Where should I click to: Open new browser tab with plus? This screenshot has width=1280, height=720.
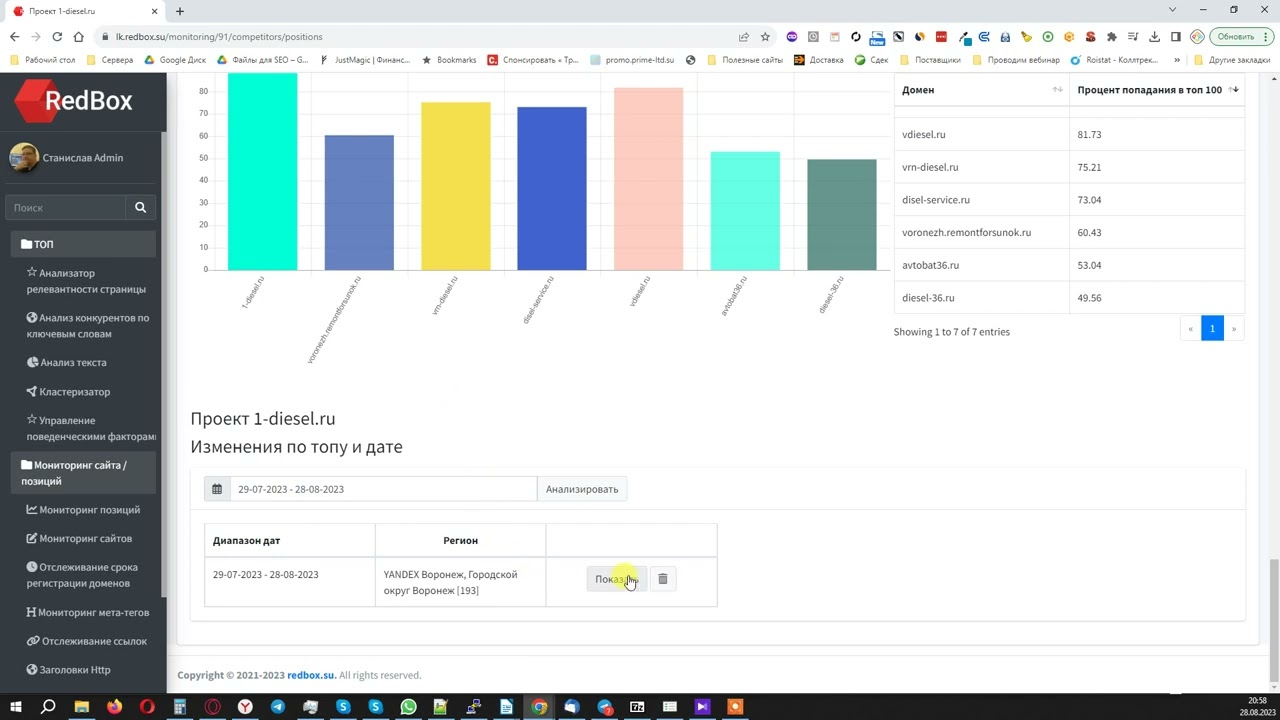tap(180, 11)
